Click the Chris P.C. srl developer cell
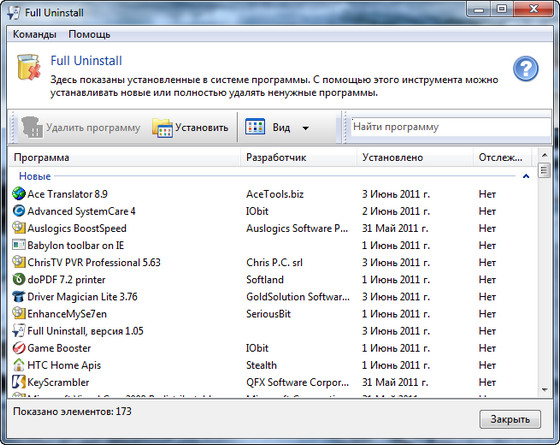The height and width of the screenshot is (445, 560). click(274, 262)
